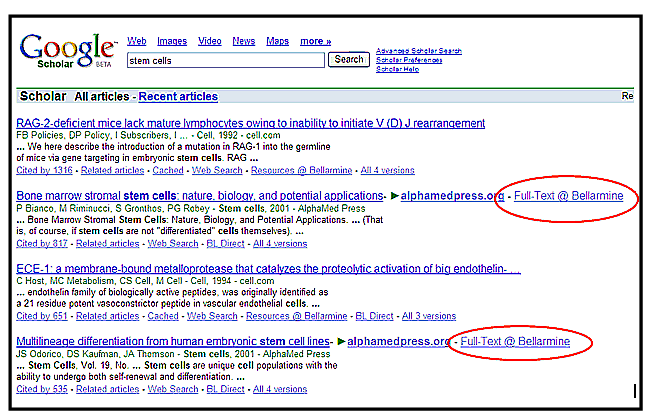The width and height of the screenshot is (647, 418).
Task: Open the Maps link
Action: [277, 41]
